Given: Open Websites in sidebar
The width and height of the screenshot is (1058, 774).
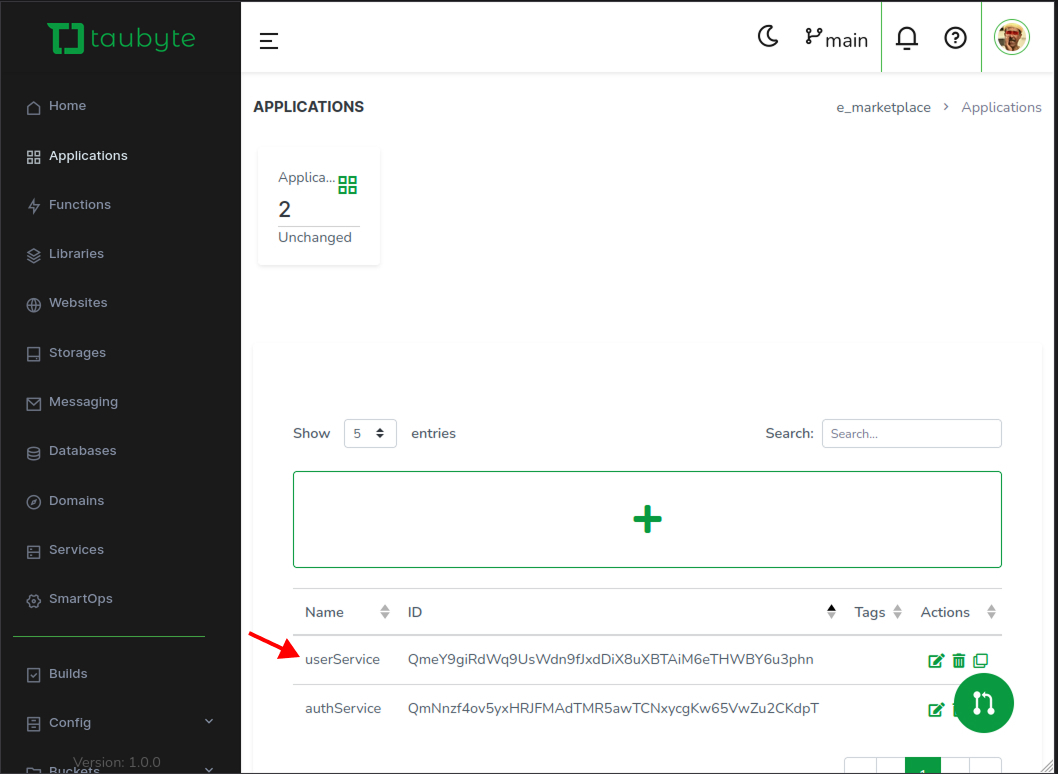Looking at the screenshot, I should (x=78, y=303).
